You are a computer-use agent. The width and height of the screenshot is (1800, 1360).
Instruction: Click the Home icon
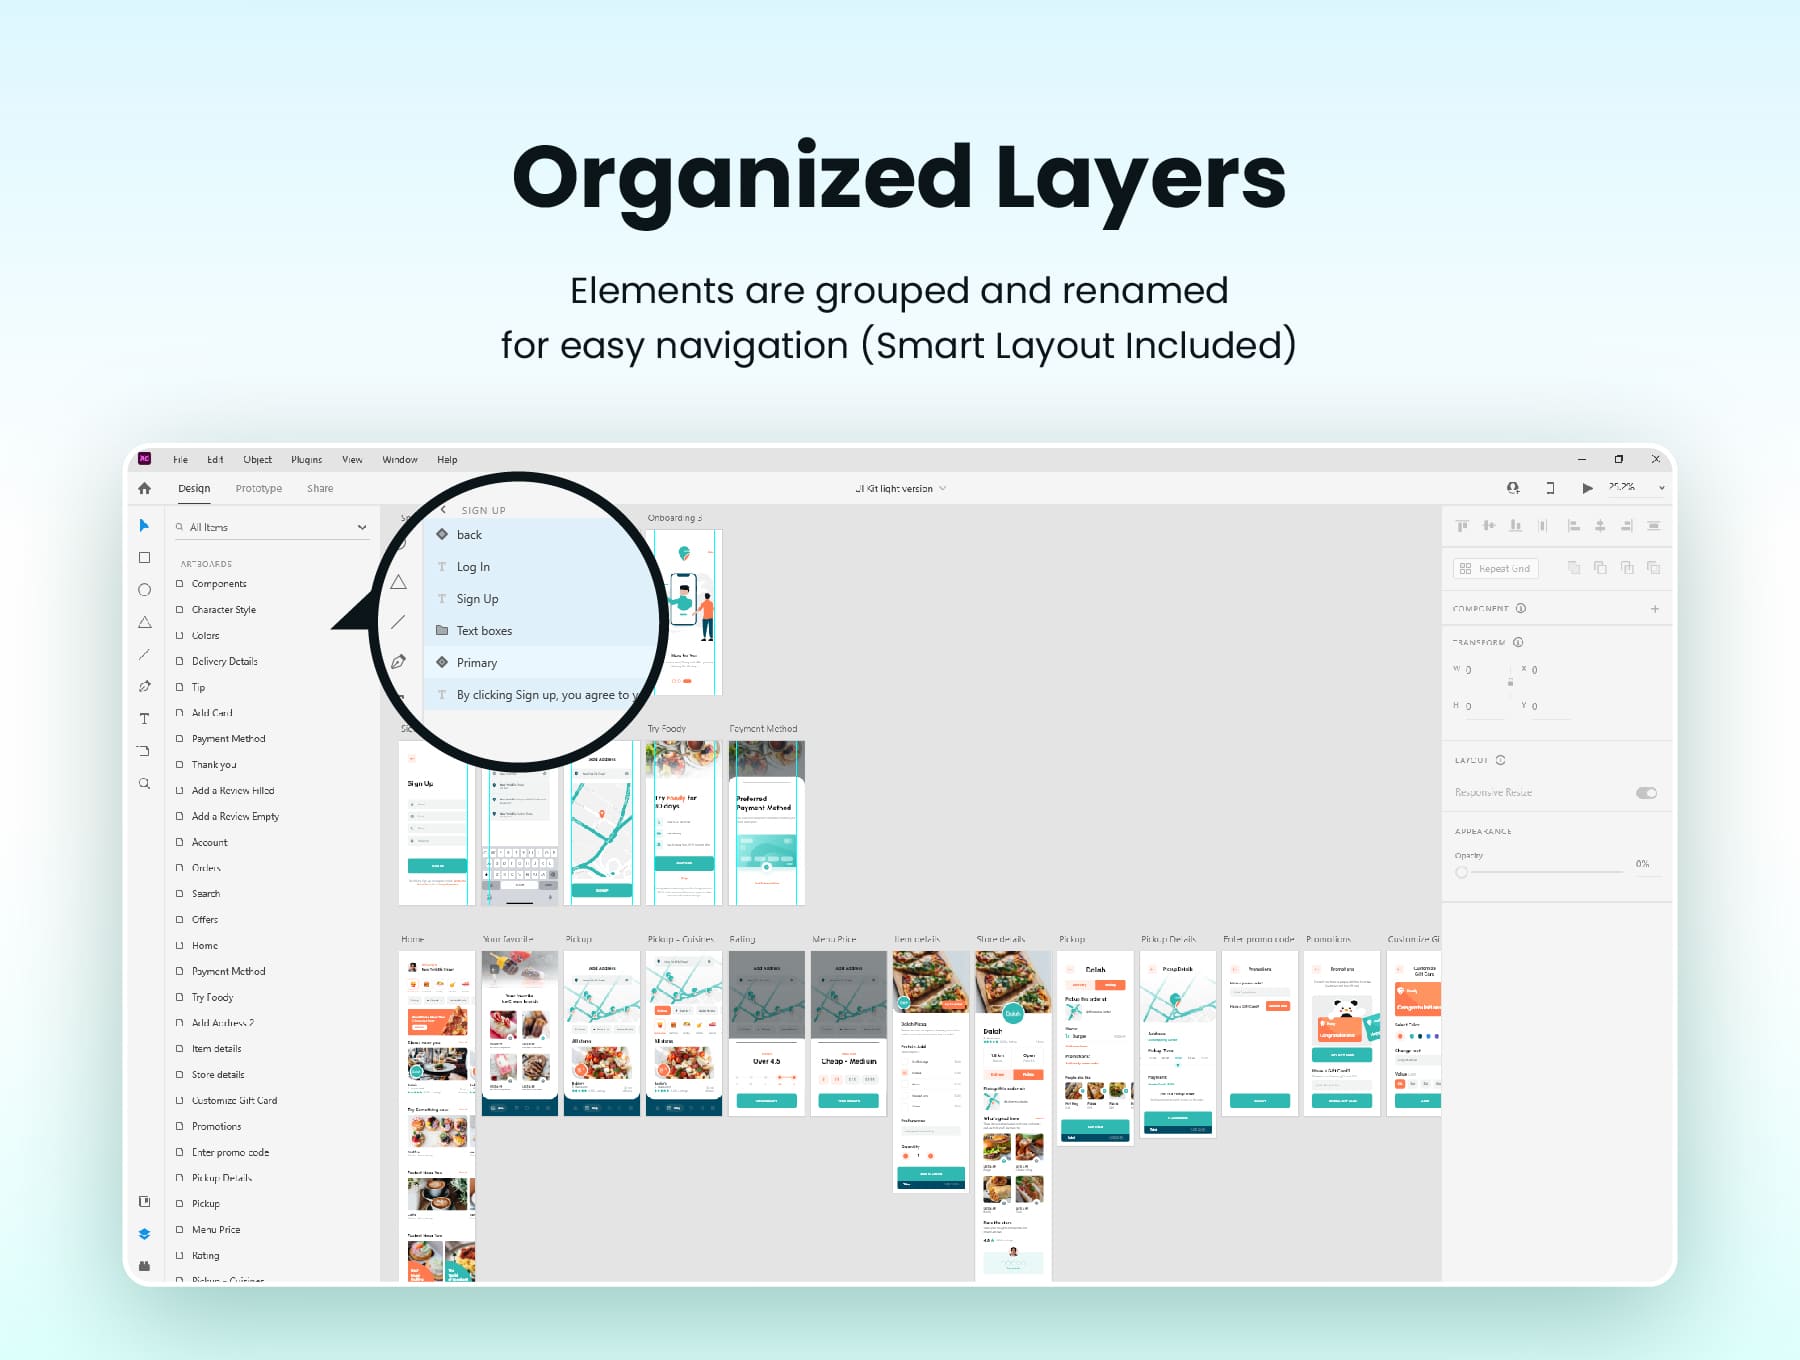(x=144, y=489)
